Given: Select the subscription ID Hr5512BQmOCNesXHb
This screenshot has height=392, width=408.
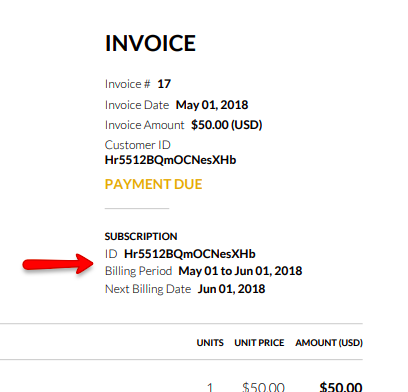Looking at the screenshot, I should pyautogui.click(x=190, y=254).
